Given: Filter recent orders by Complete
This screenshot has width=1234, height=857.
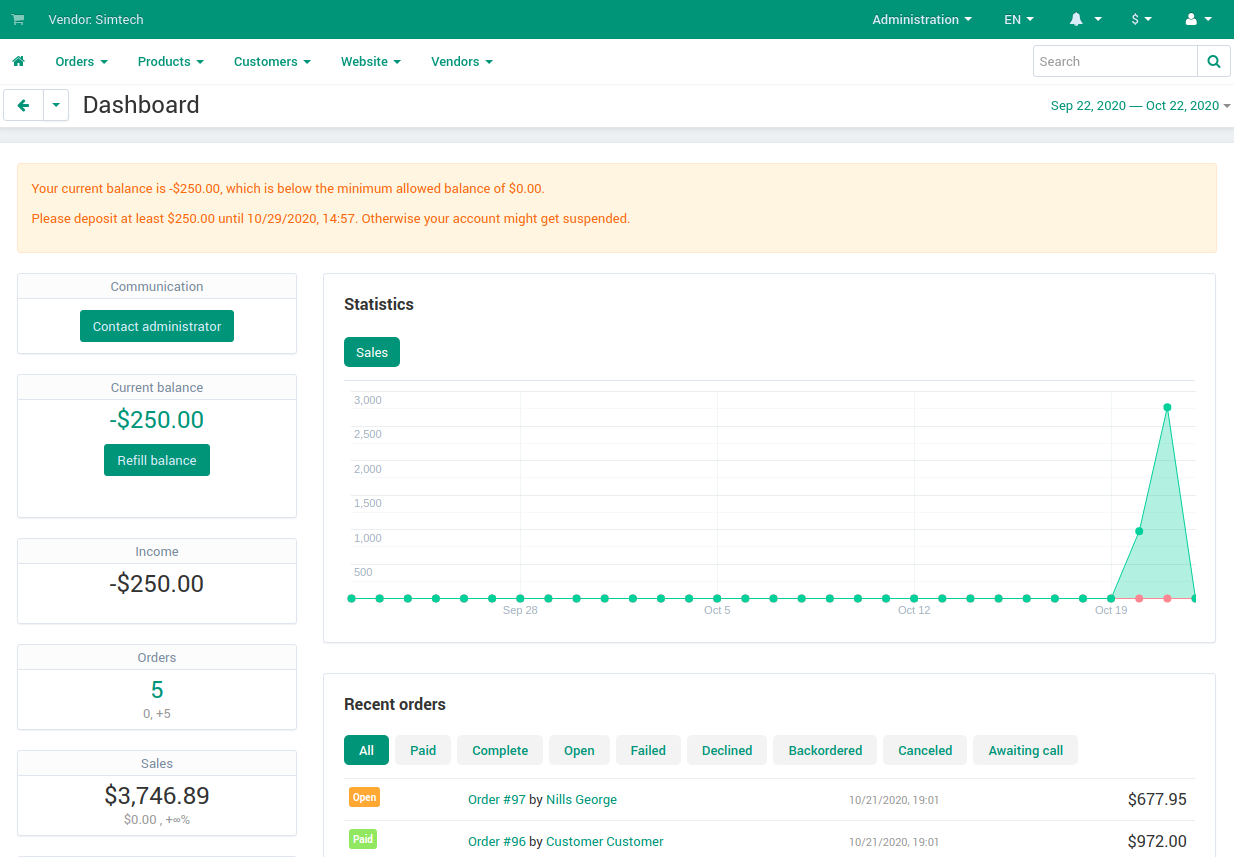Looking at the screenshot, I should tap(500, 750).
